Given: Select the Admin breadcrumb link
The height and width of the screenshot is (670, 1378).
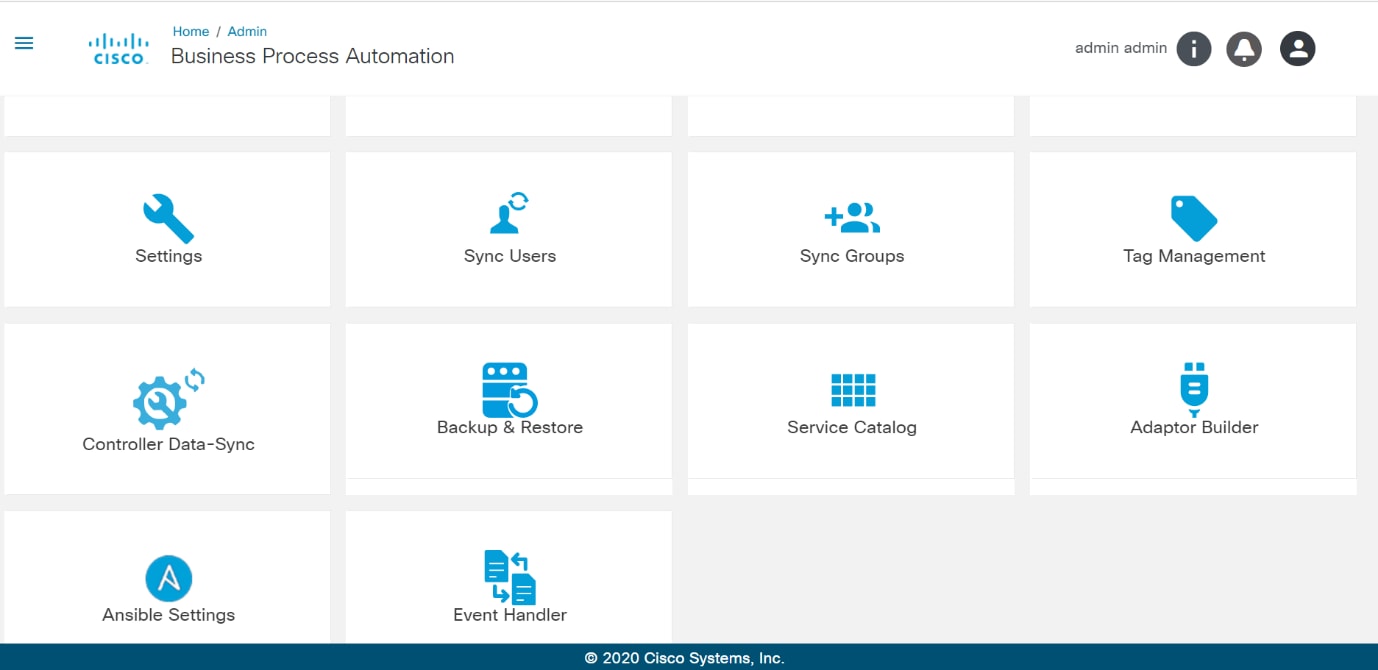Looking at the screenshot, I should point(247,31).
